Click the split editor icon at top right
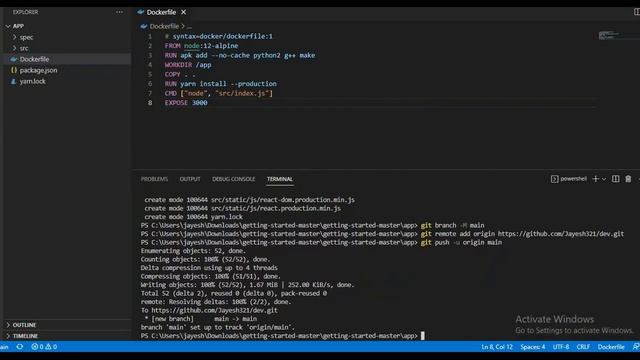Screen dimensions: 640x360 tap(636, 12)
